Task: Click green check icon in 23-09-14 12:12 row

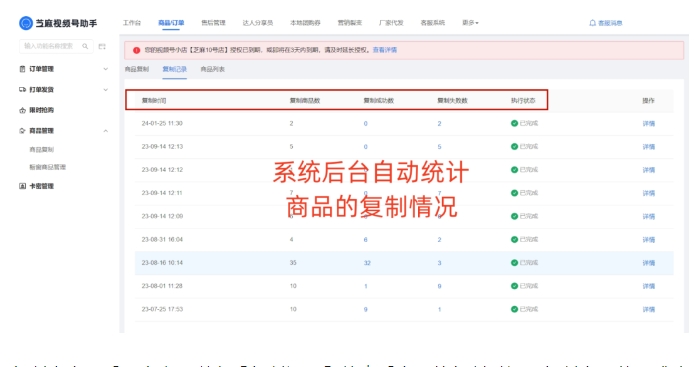Action: click(x=514, y=170)
